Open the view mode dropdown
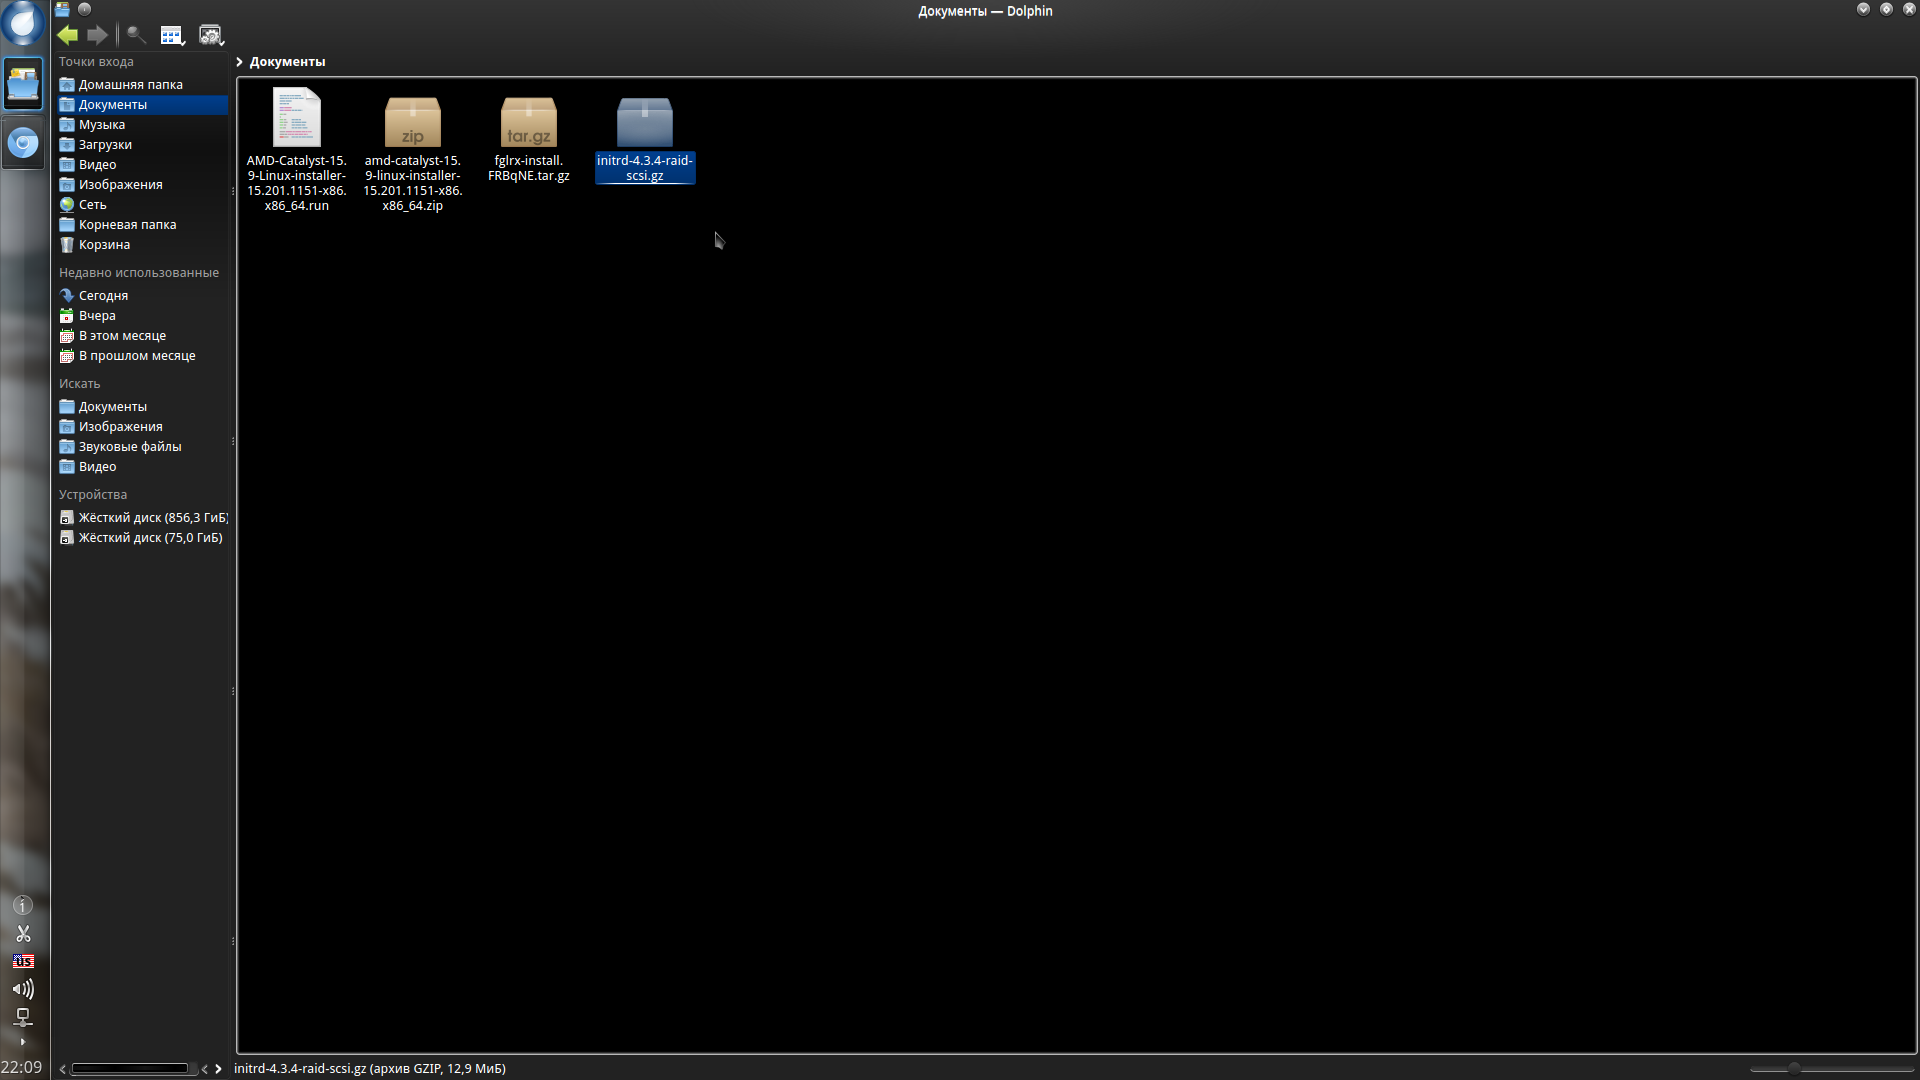The image size is (1920, 1080). pyautogui.click(x=172, y=36)
